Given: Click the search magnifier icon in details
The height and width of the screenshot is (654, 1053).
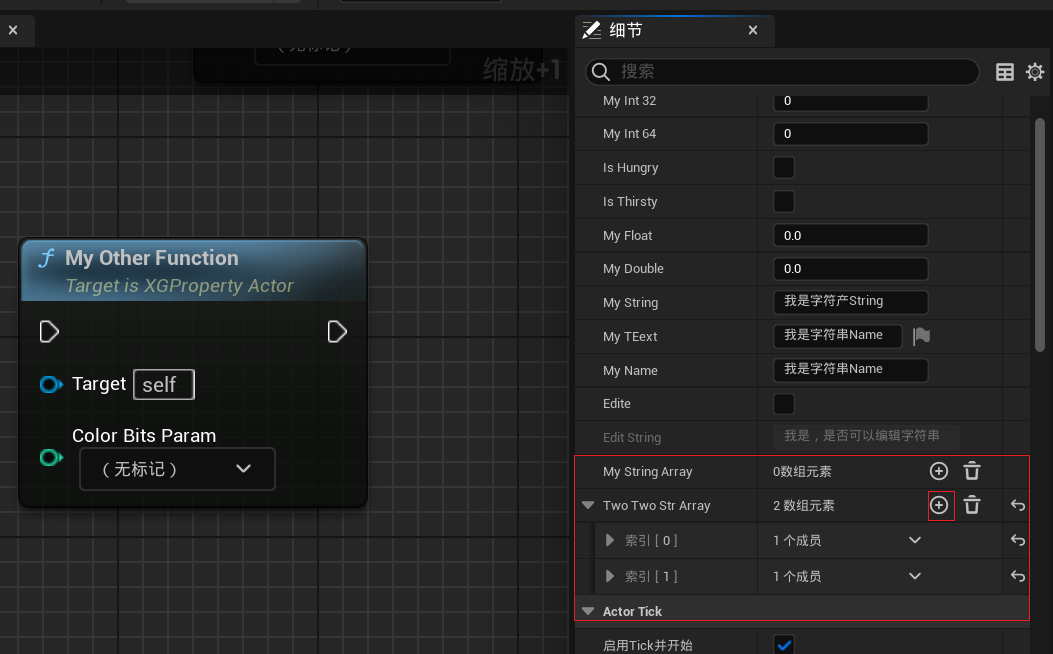Looking at the screenshot, I should 600,72.
